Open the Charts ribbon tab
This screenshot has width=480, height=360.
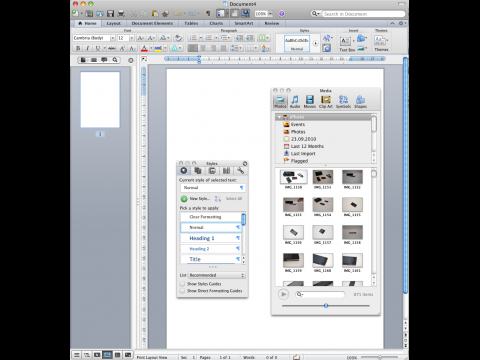tap(216, 23)
